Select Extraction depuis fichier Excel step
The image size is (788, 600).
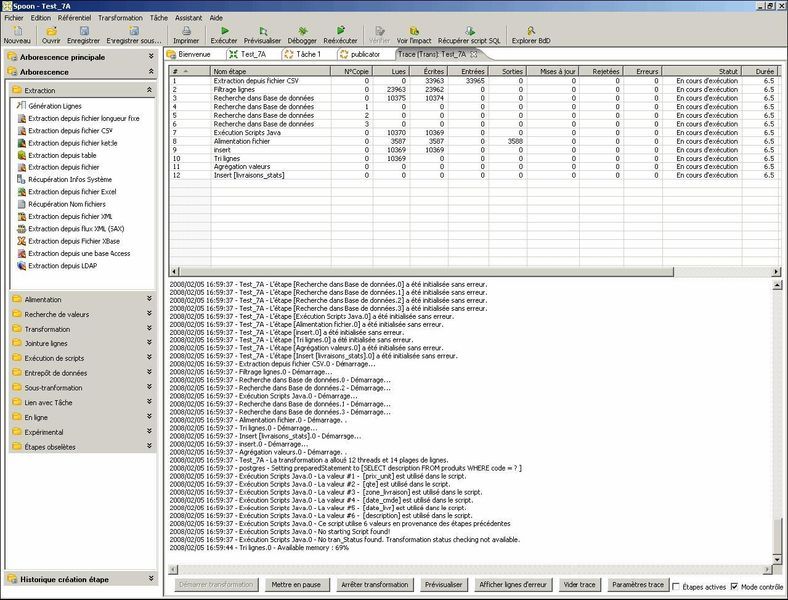(x=72, y=190)
